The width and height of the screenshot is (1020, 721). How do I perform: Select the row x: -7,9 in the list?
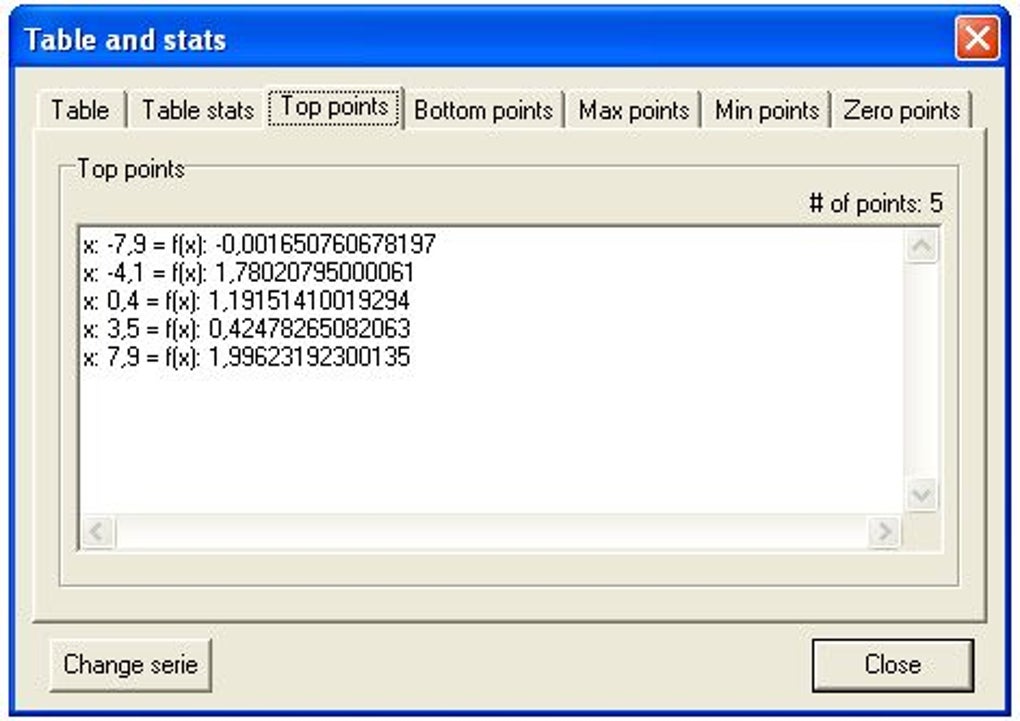click(x=259, y=245)
